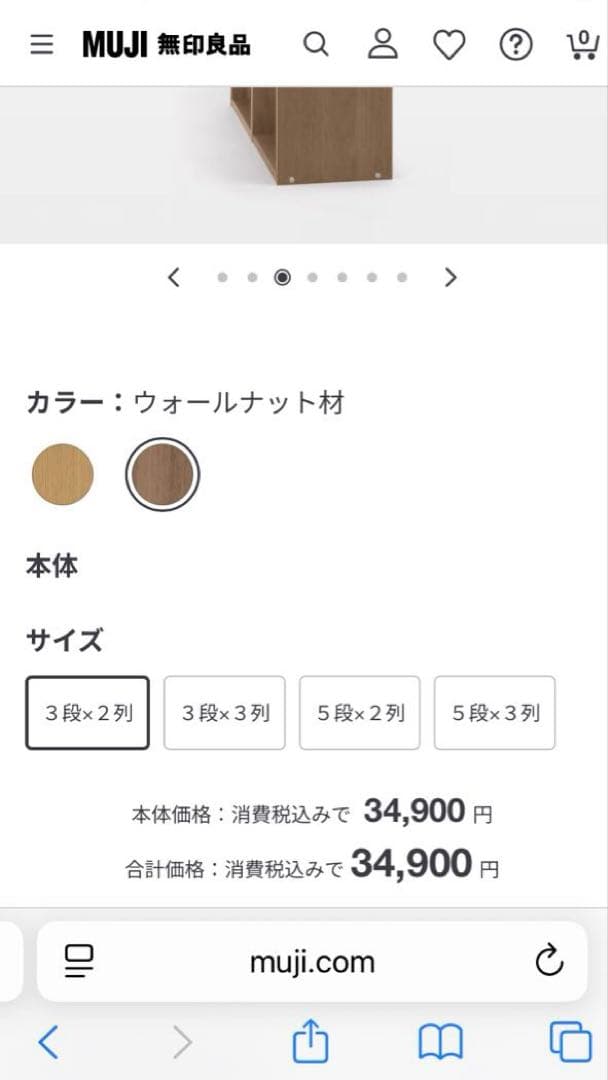Open the favorites wishlist
The image size is (608, 1080).
point(449,44)
